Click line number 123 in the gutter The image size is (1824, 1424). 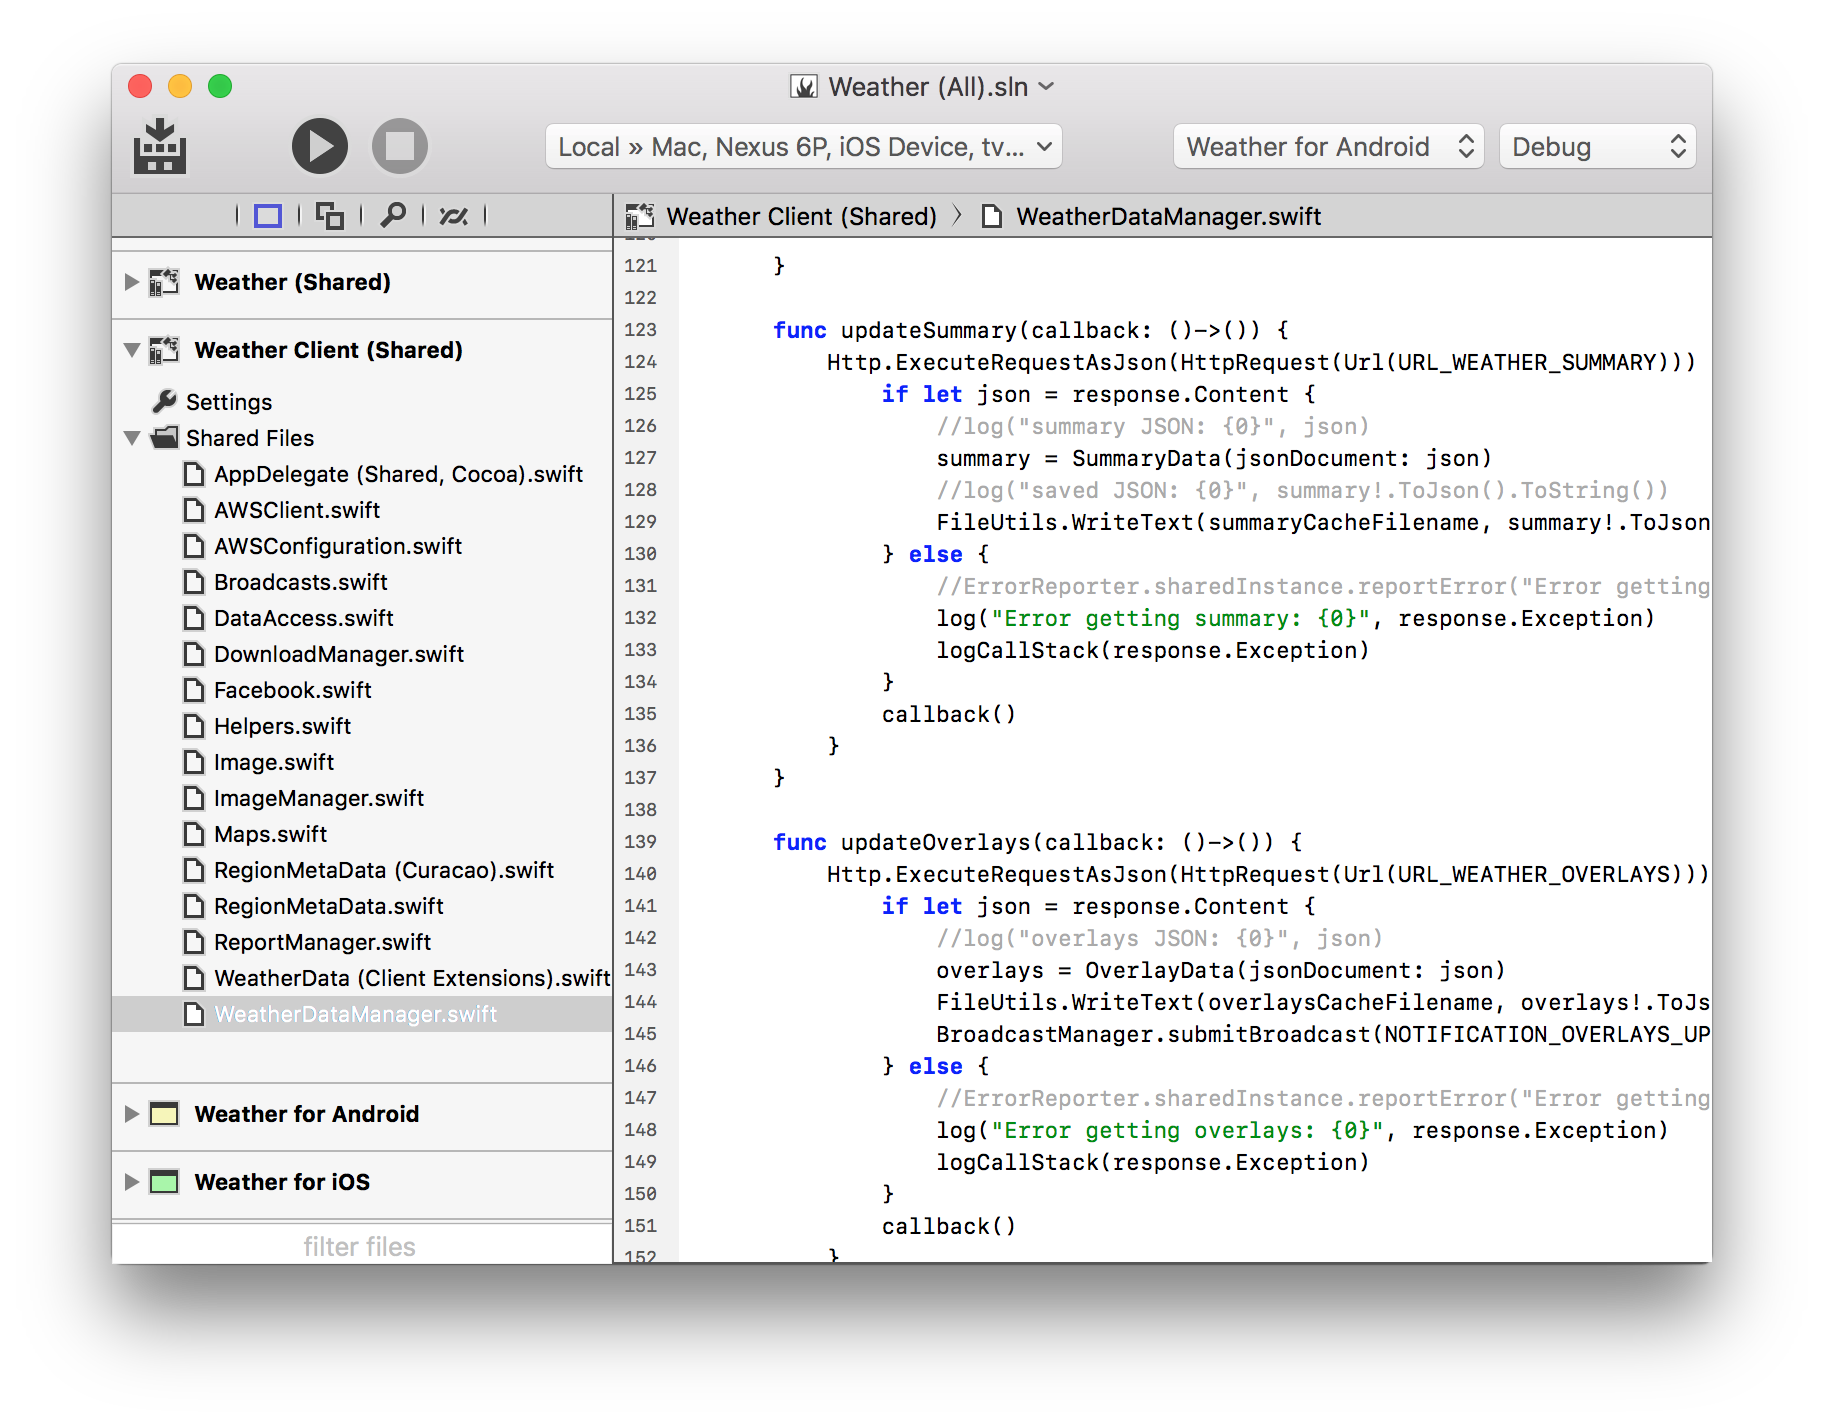641,330
